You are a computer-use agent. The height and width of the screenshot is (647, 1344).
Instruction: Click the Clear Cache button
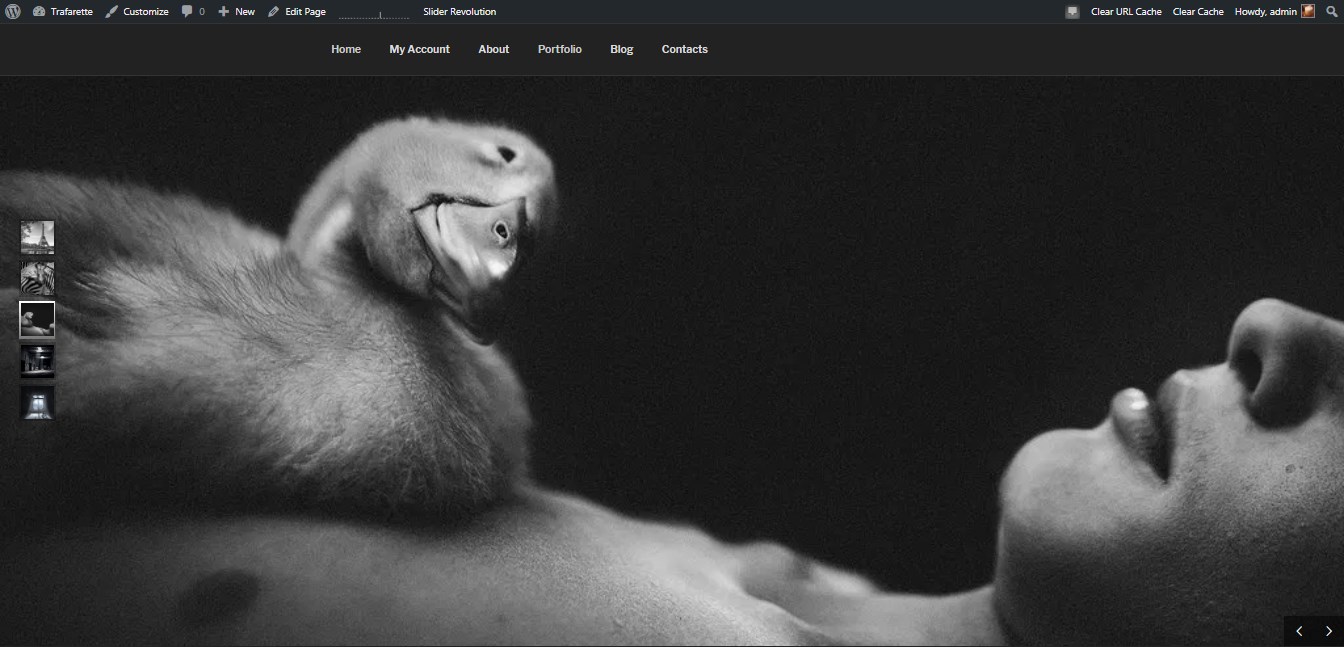(1198, 12)
